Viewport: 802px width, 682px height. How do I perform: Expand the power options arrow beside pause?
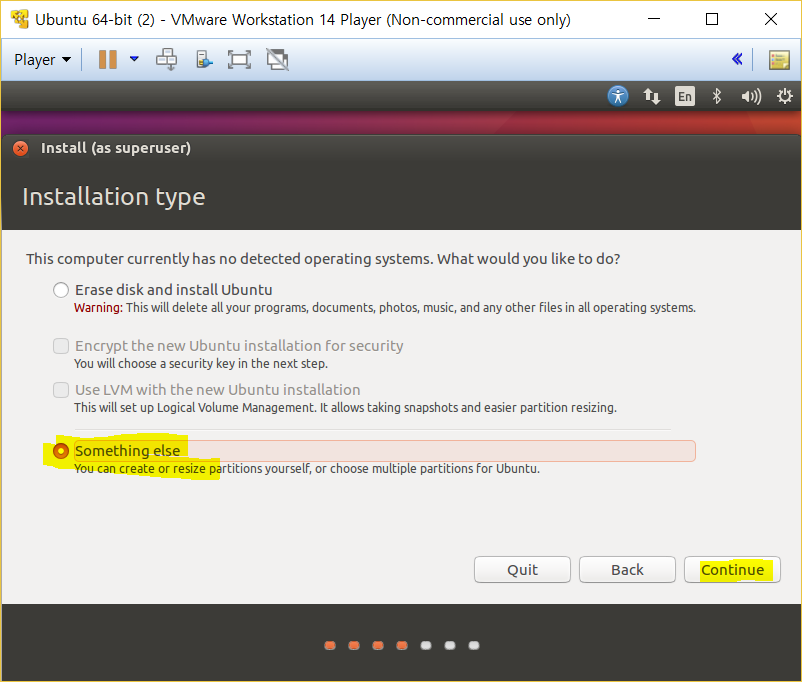pyautogui.click(x=134, y=59)
